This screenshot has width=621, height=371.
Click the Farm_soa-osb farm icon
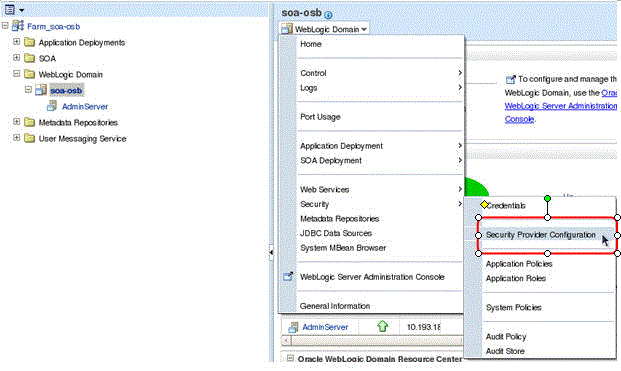pos(18,26)
